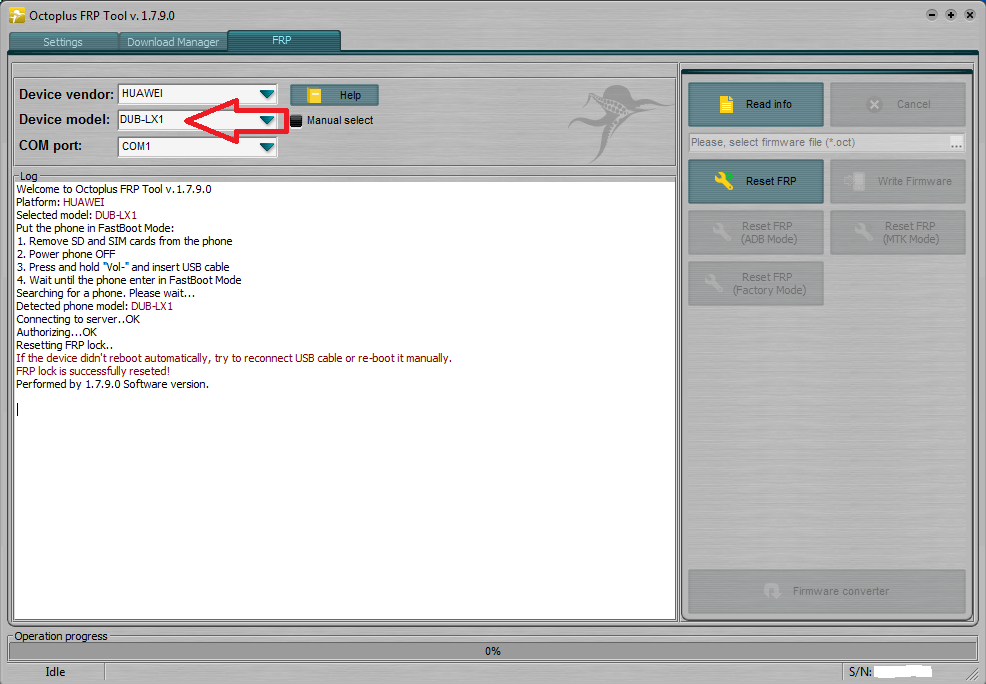The image size is (986, 684).
Task: Expand the Device vendor dropdown arrow
Action: click(x=267, y=94)
